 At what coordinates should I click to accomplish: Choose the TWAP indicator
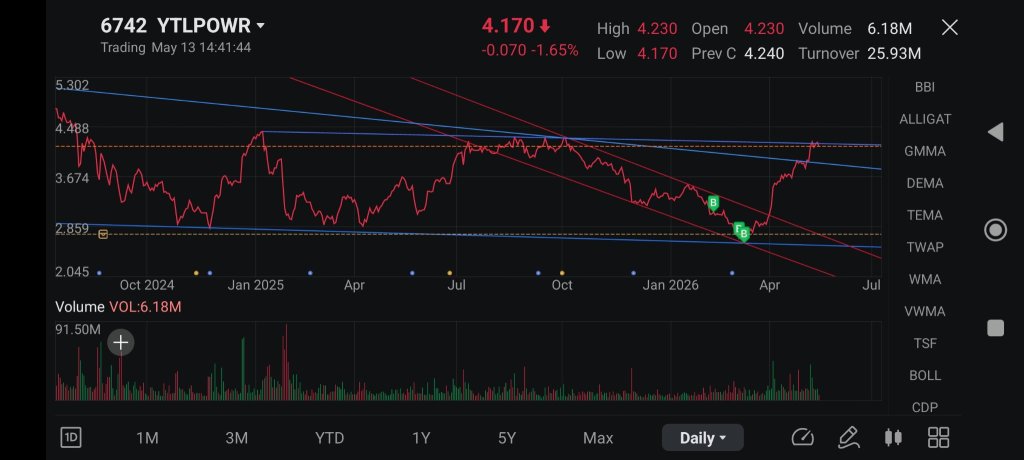[x=925, y=248]
